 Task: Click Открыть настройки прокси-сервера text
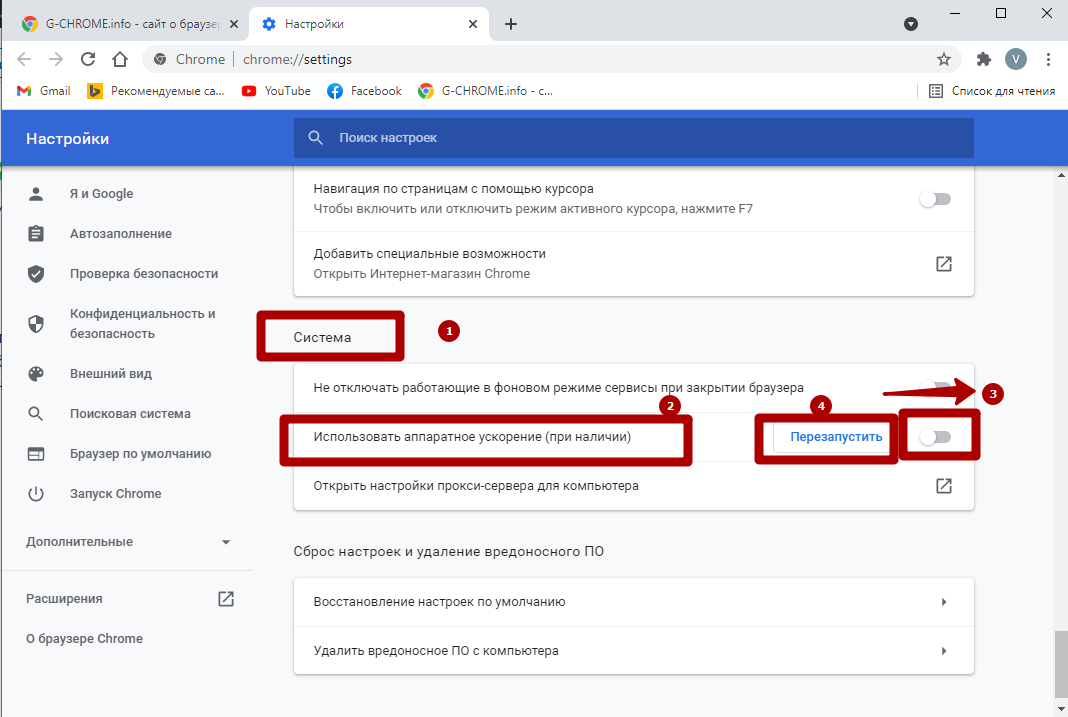(x=476, y=485)
